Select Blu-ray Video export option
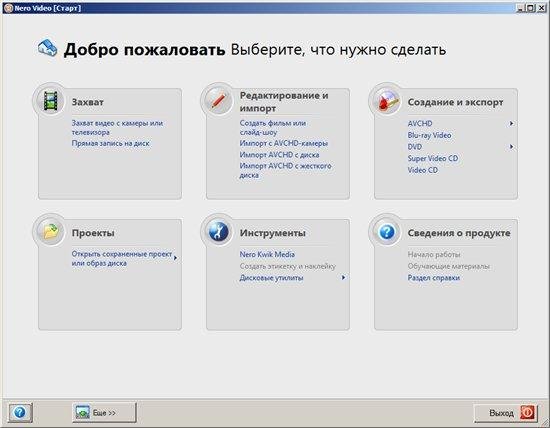The width and height of the screenshot is (550, 428). pyautogui.click(x=429, y=135)
